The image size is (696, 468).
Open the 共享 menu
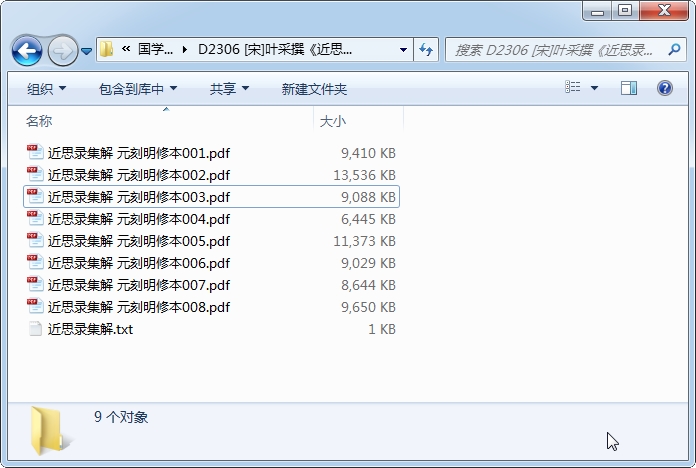229,89
